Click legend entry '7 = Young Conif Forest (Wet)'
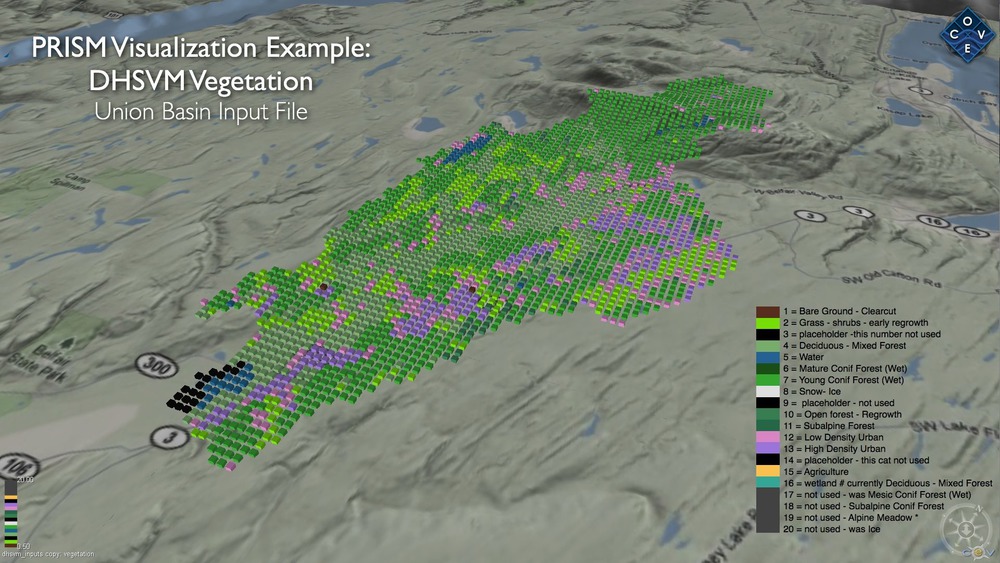The image size is (1000, 563). (843, 380)
